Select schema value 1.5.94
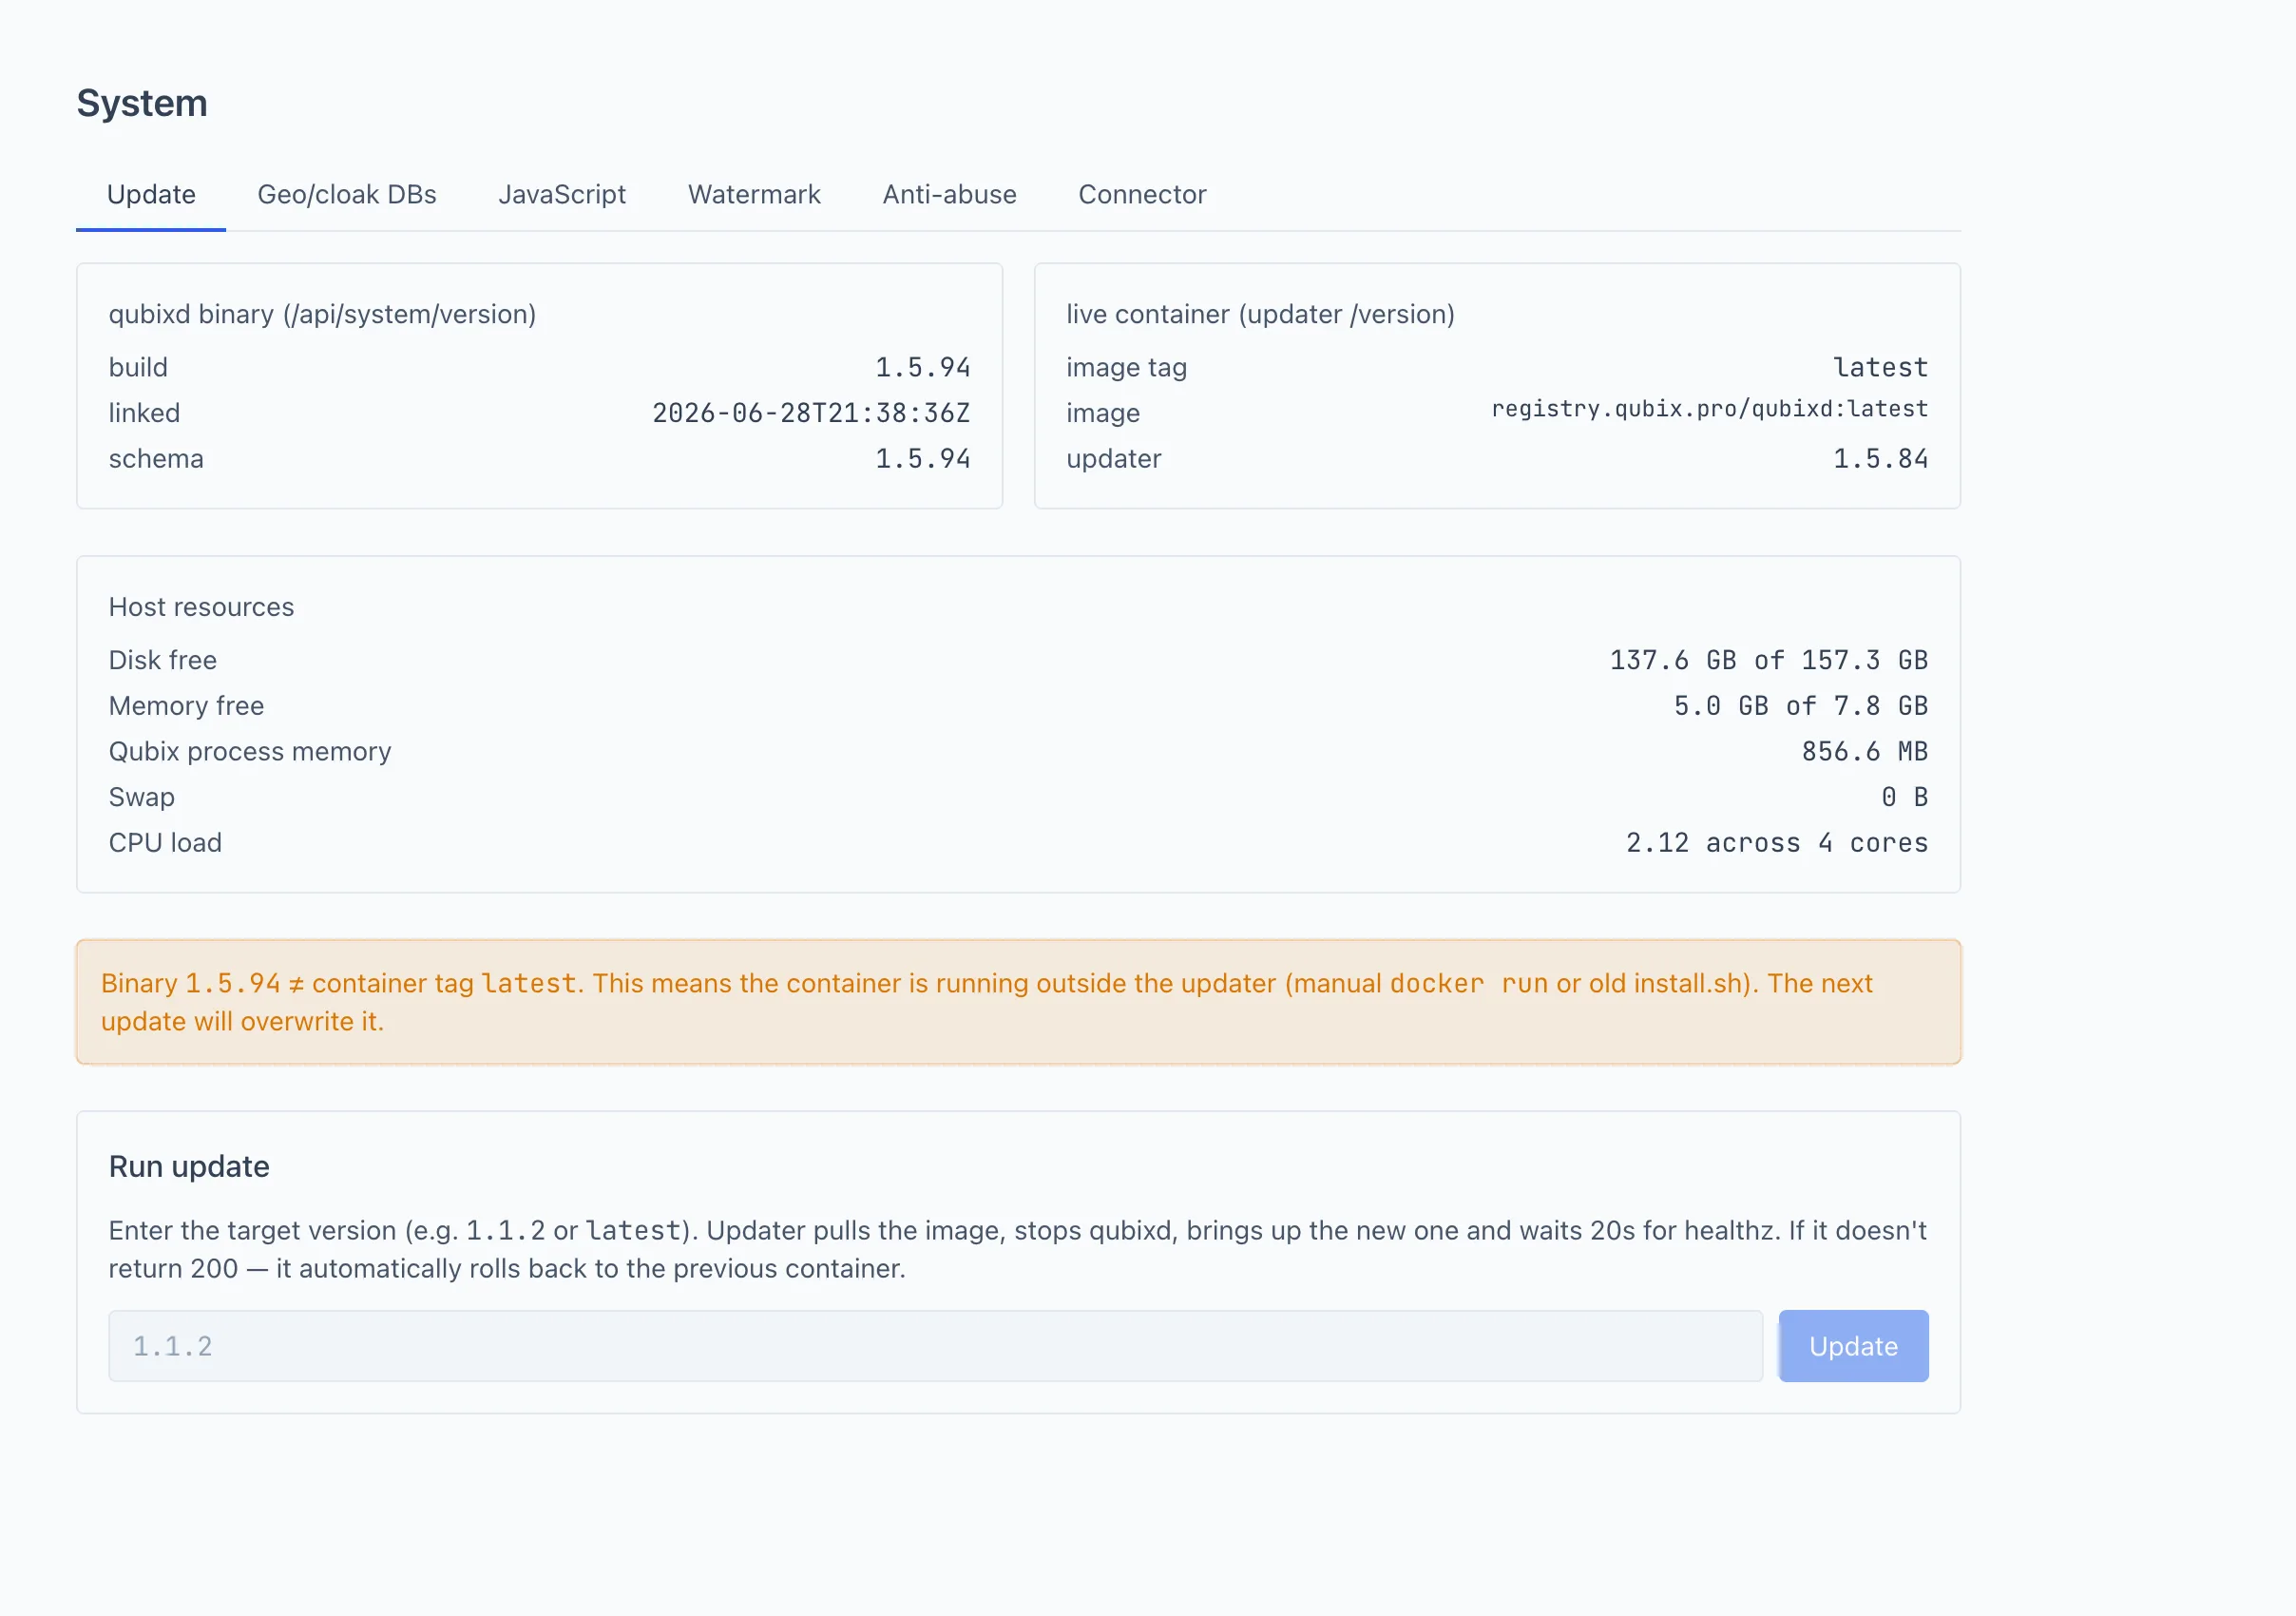Image resolution: width=2296 pixels, height=1616 pixels. [x=922, y=459]
